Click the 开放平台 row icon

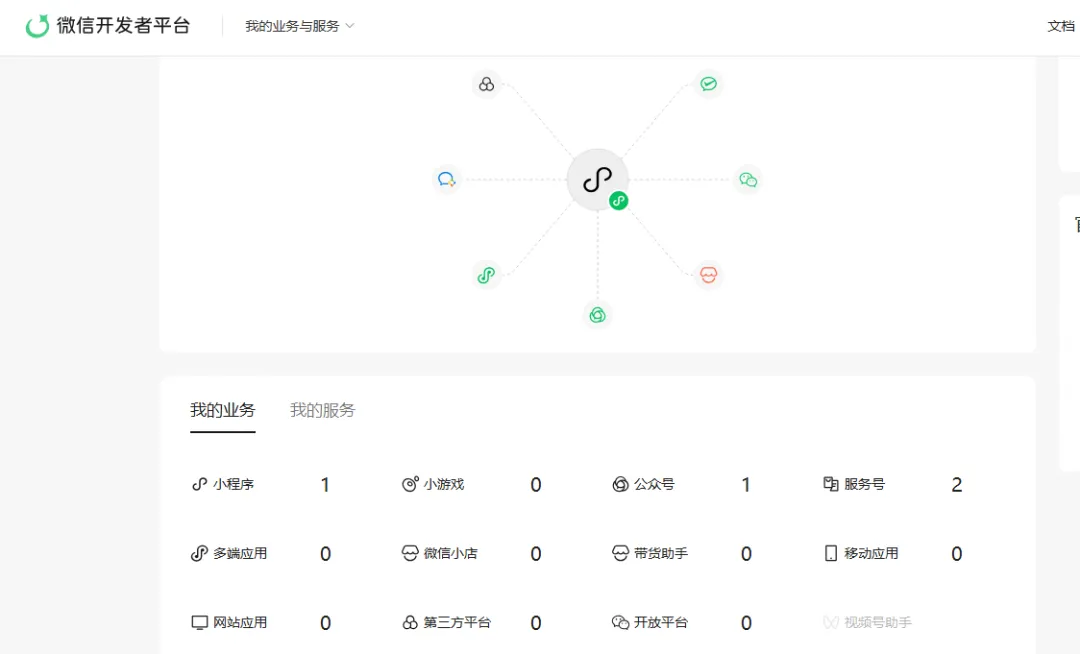tap(620, 622)
